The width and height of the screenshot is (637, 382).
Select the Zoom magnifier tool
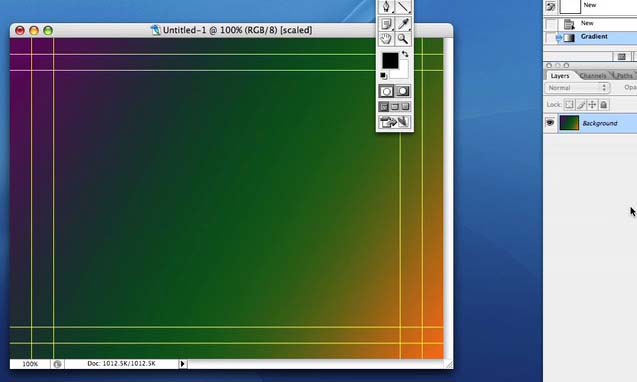[403, 39]
